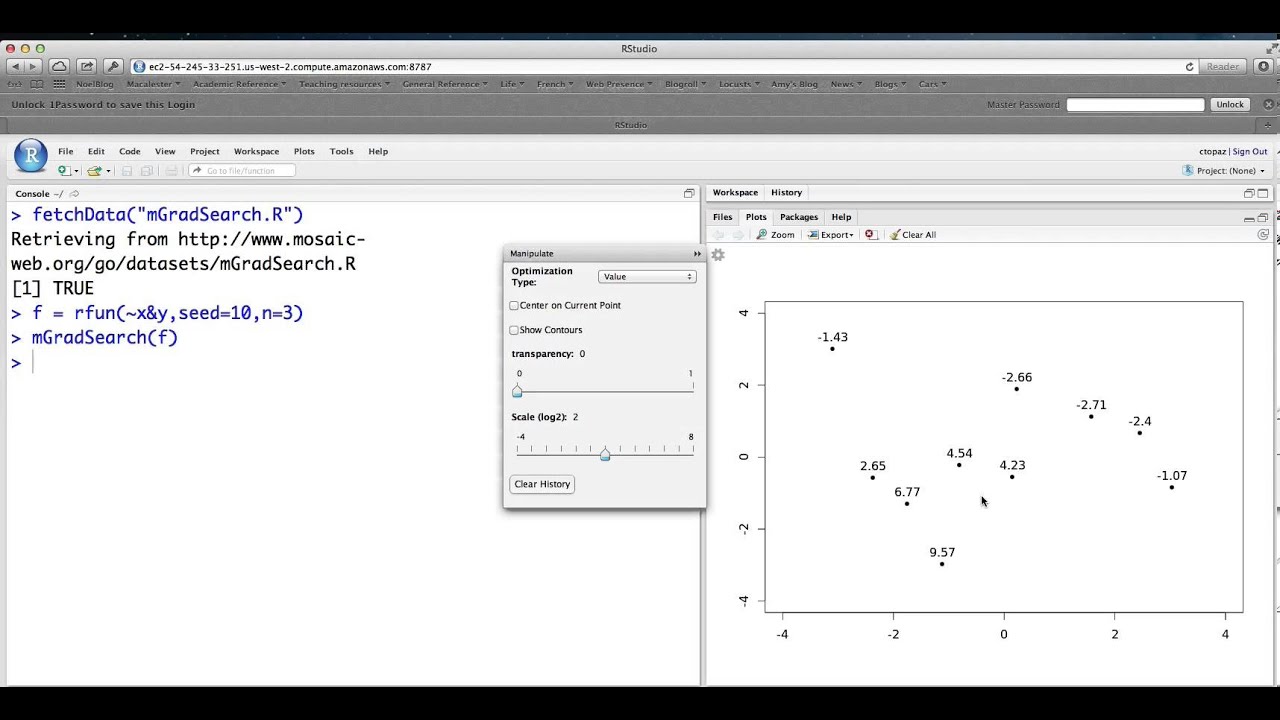Click the remove current plot icon
The width and height of the screenshot is (1280, 720).
(x=870, y=235)
